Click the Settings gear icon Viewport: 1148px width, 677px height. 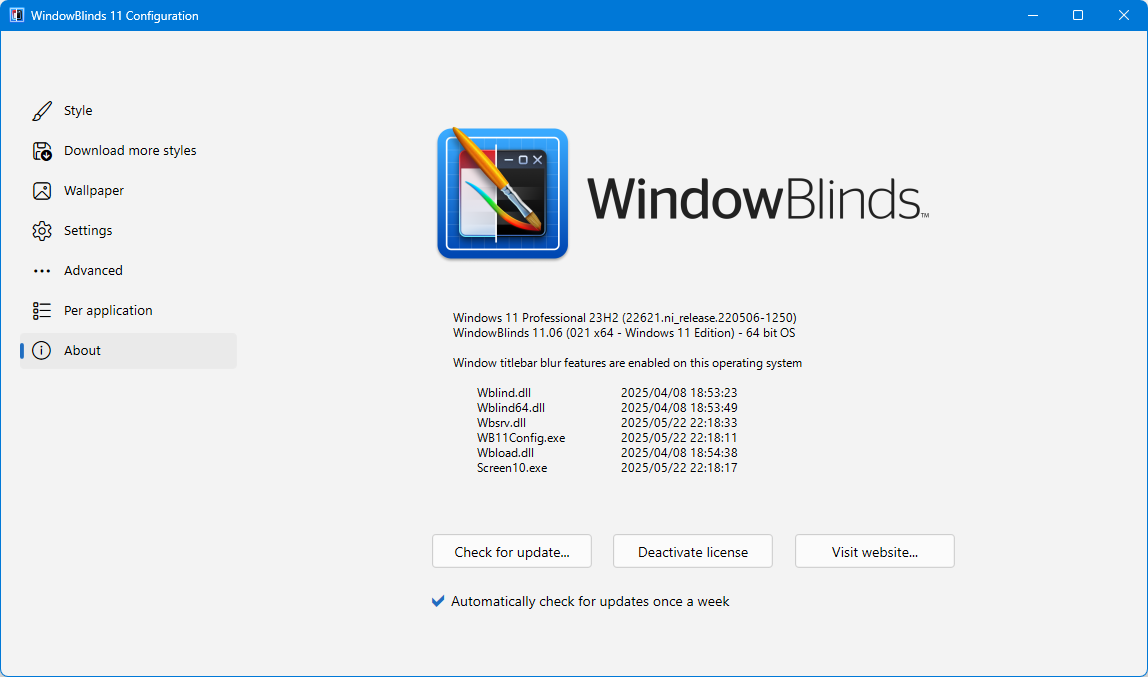click(x=42, y=231)
